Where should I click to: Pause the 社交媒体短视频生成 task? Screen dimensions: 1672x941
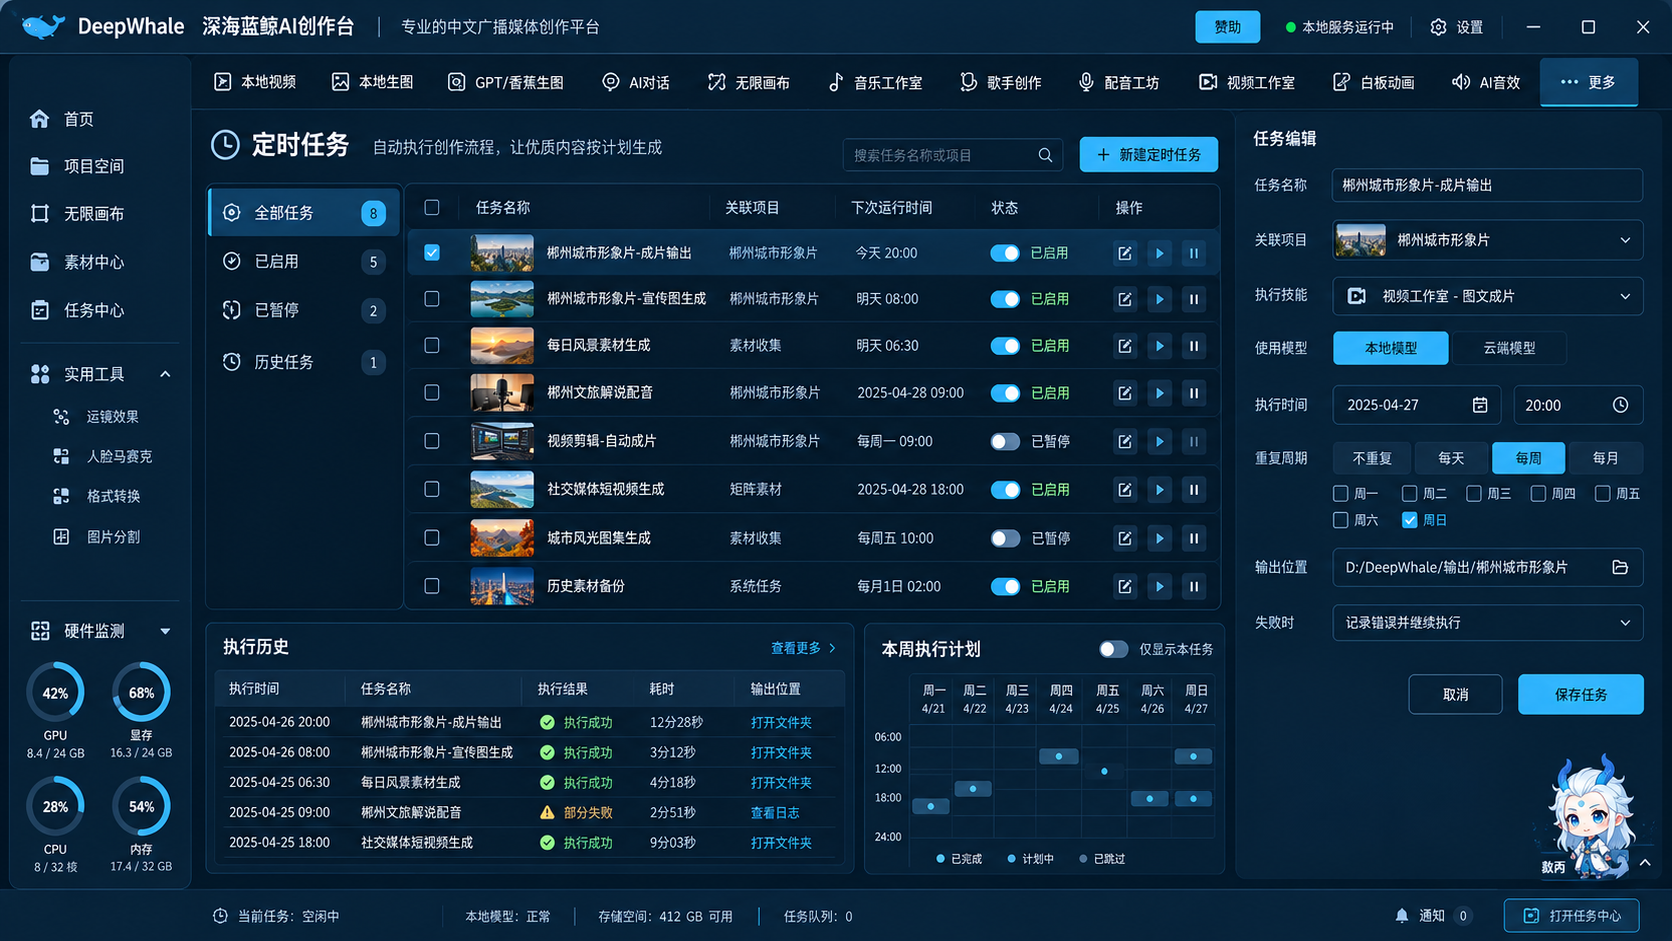point(1193,490)
